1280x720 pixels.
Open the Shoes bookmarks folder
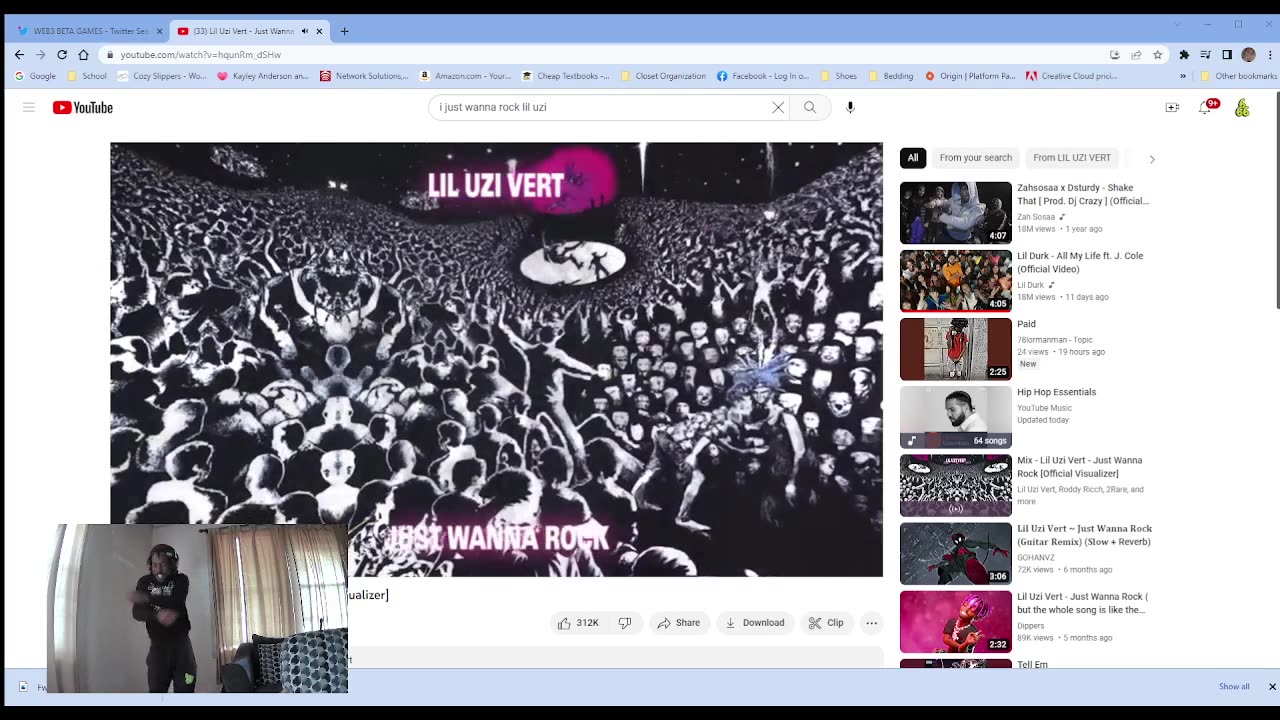[838, 76]
